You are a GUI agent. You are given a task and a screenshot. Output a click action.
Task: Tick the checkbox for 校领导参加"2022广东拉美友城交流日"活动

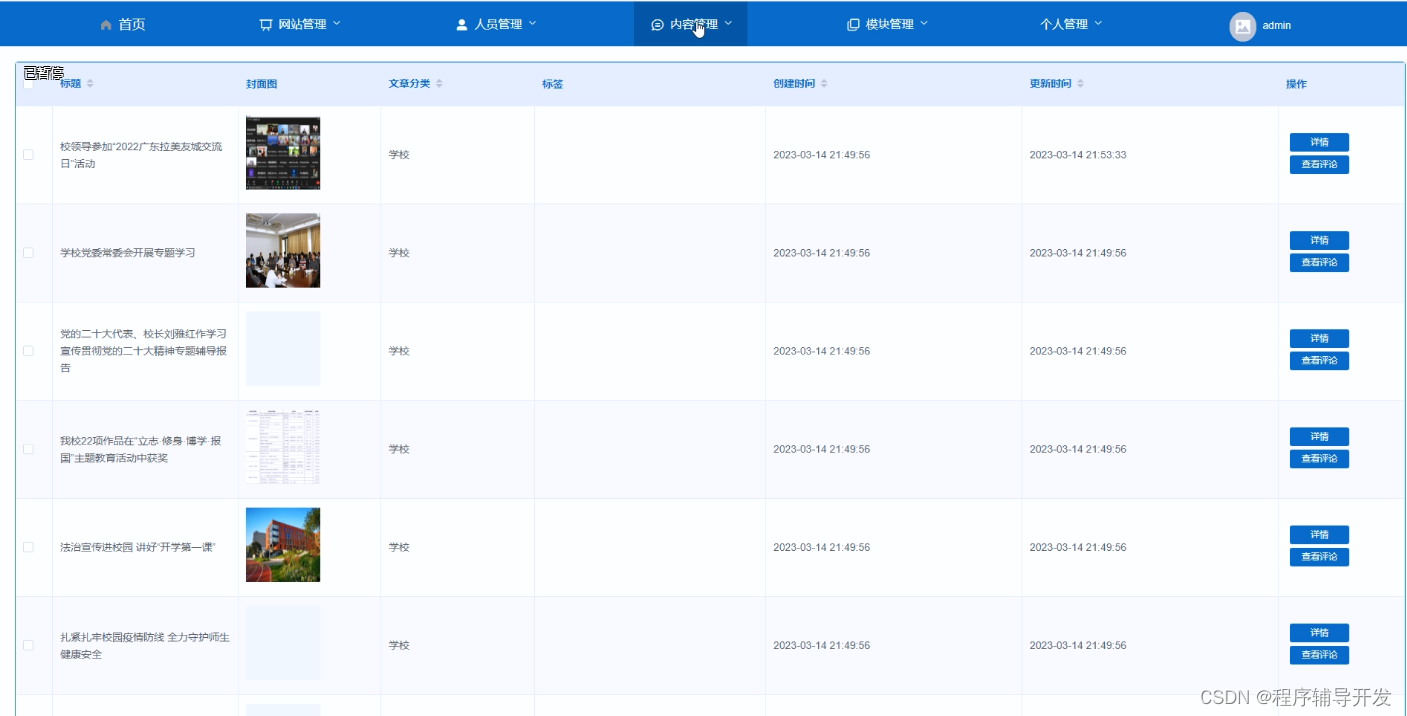[28, 155]
